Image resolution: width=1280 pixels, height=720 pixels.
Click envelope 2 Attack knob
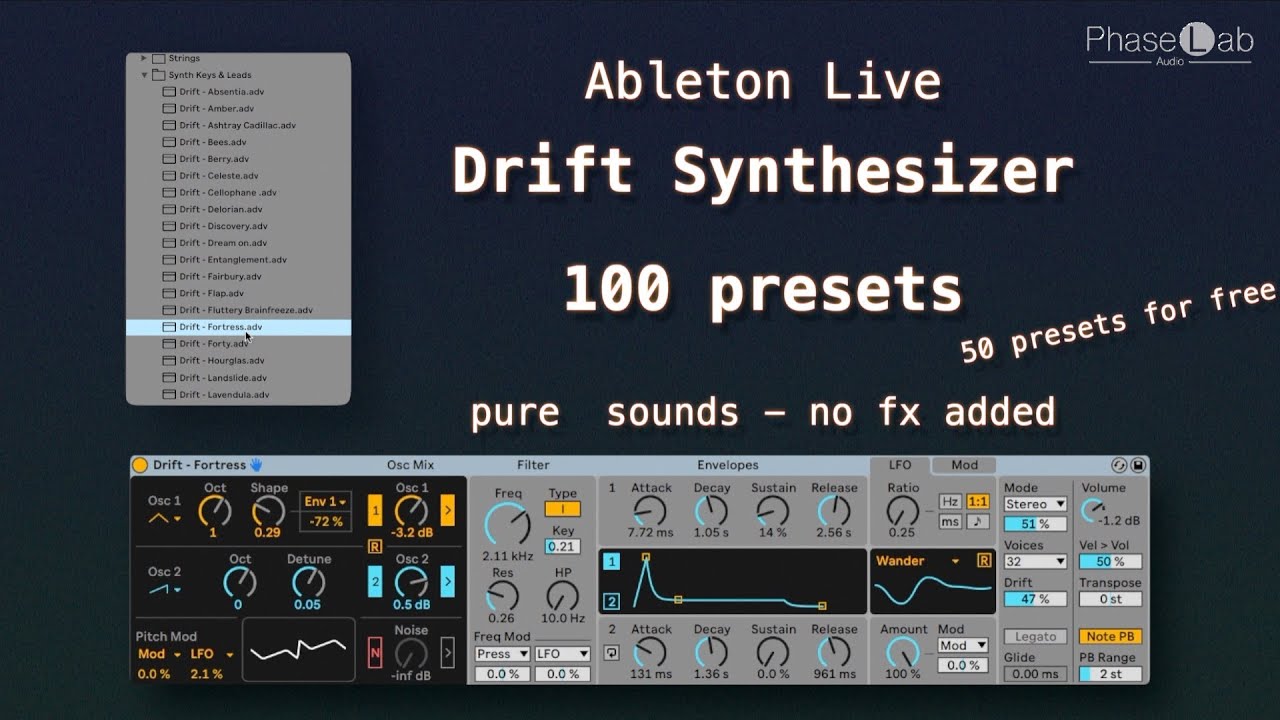coord(651,653)
